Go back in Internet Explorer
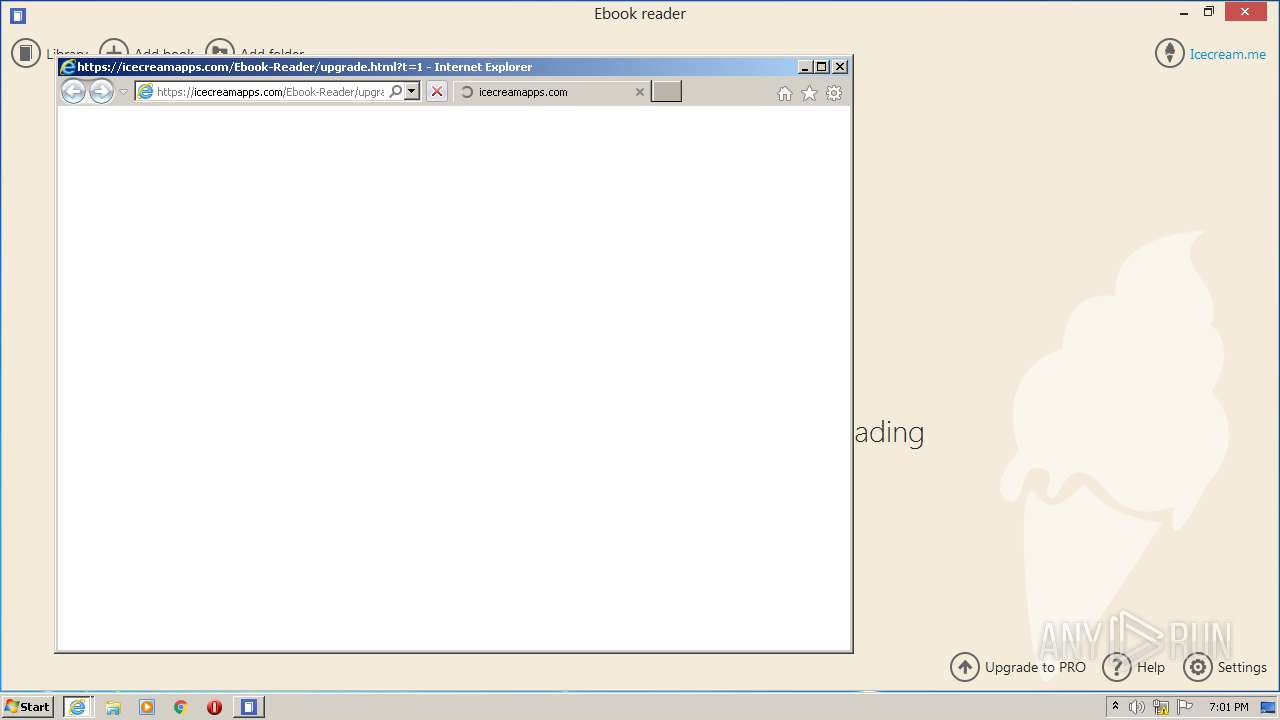This screenshot has height=720, width=1280. coord(74,92)
